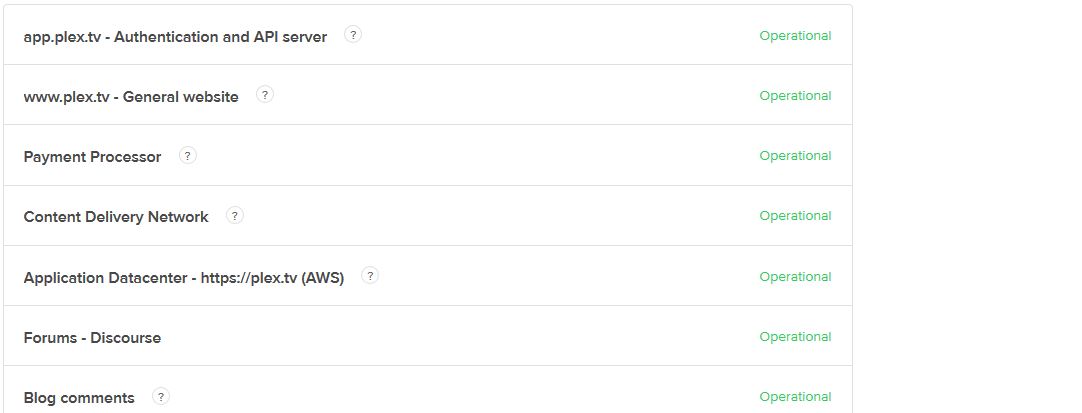The height and width of the screenshot is (413, 1082).
Task: Select the Payment Processor component label
Action: (x=92, y=157)
